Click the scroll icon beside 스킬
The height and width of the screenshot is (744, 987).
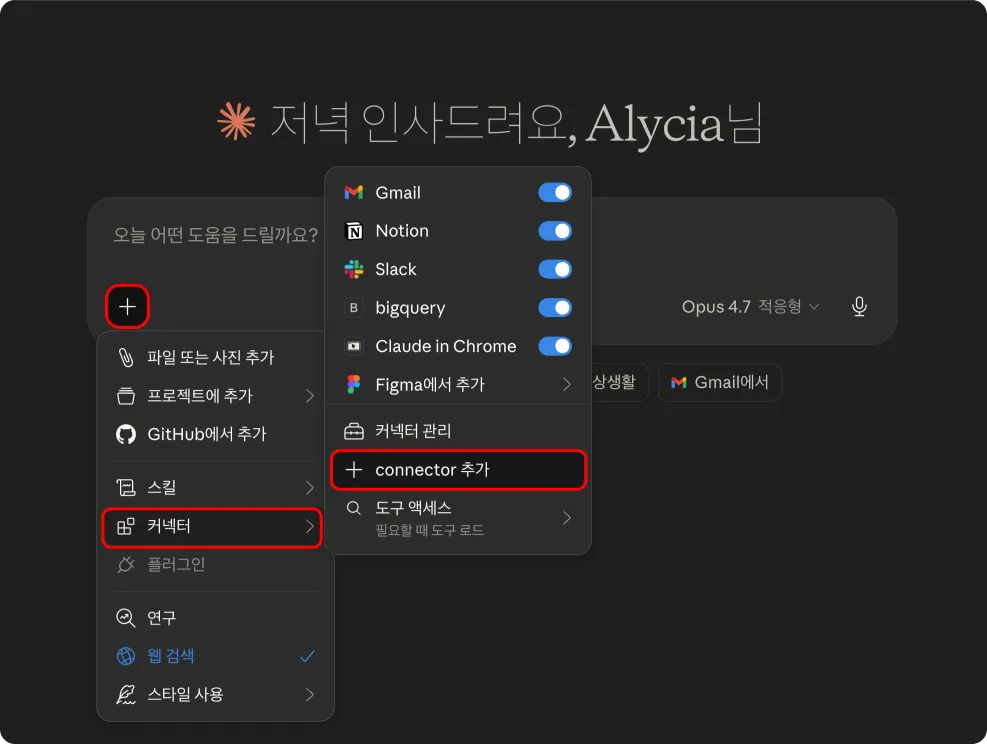coord(126,487)
